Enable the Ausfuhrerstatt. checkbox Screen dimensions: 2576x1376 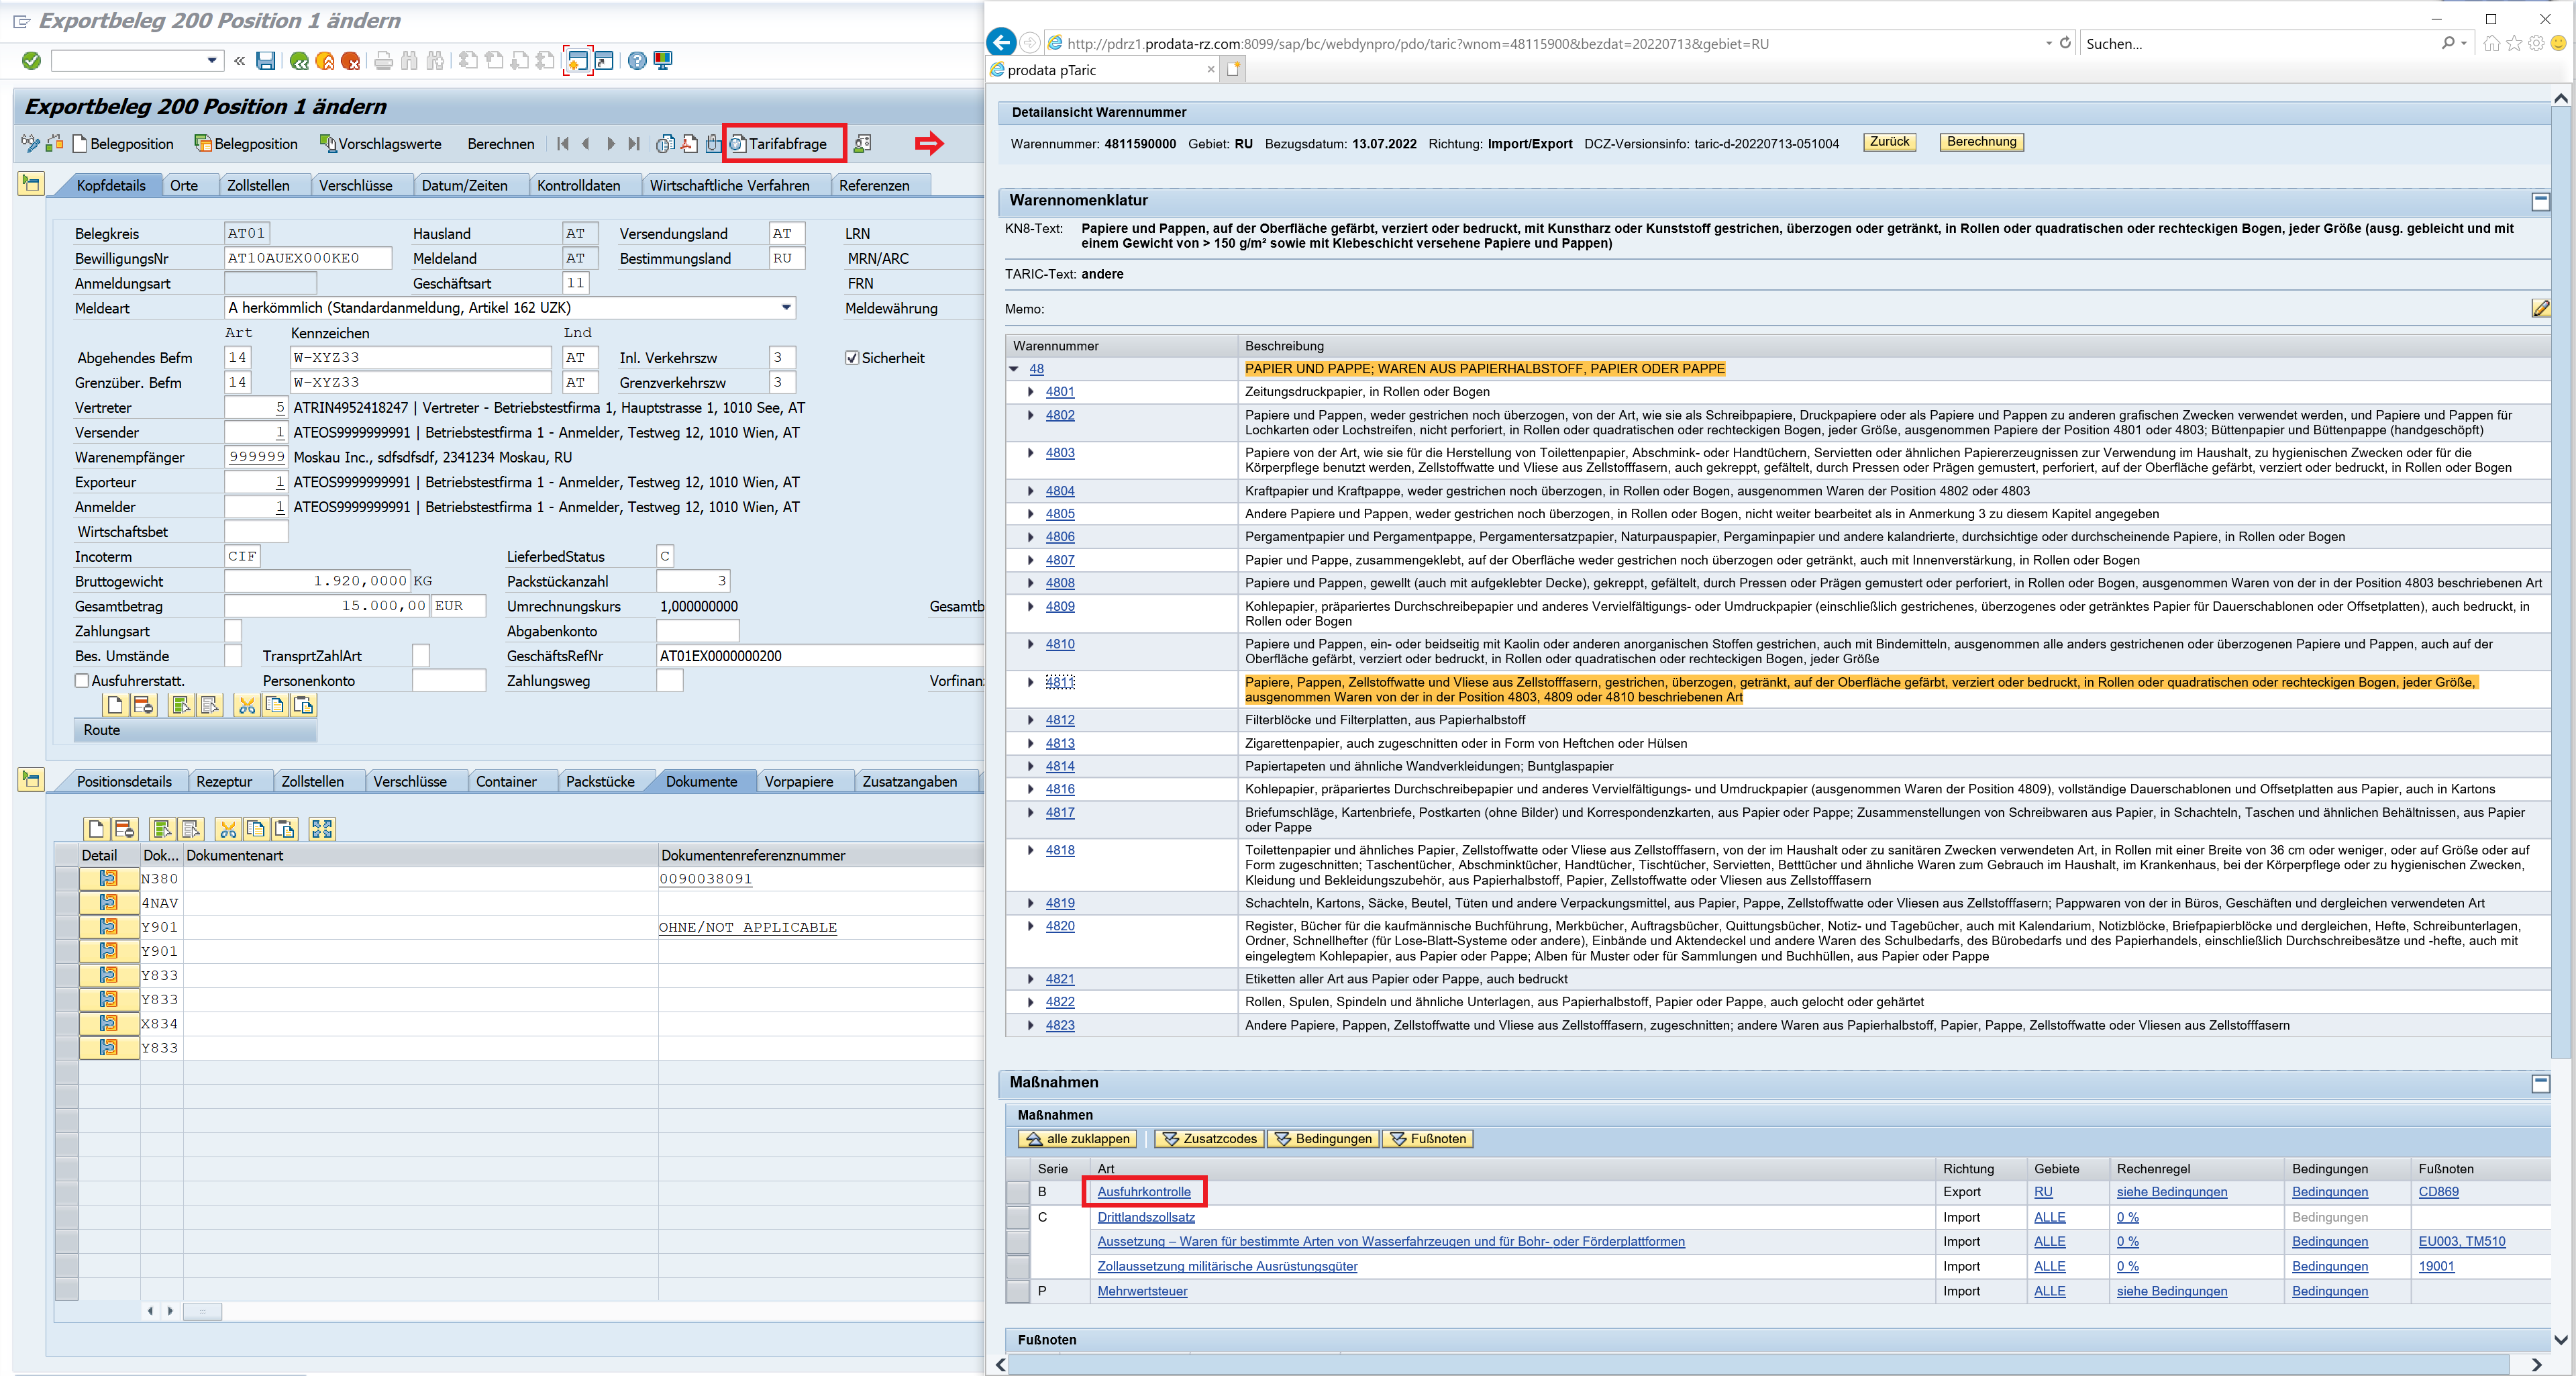82,681
